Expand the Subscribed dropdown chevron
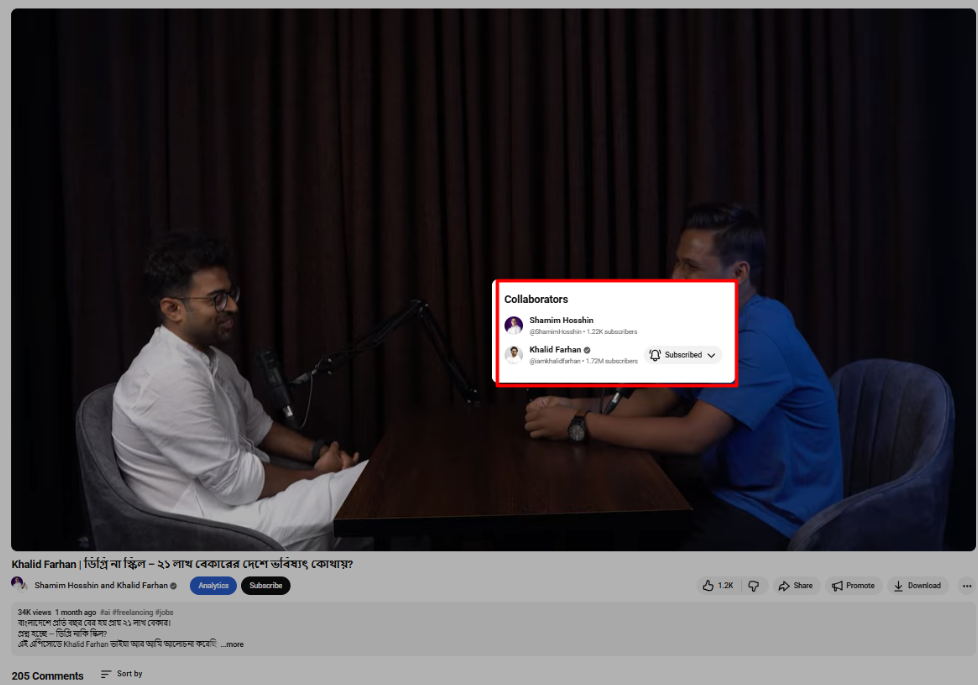The height and width of the screenshot is (685, 978). (711, 355)
